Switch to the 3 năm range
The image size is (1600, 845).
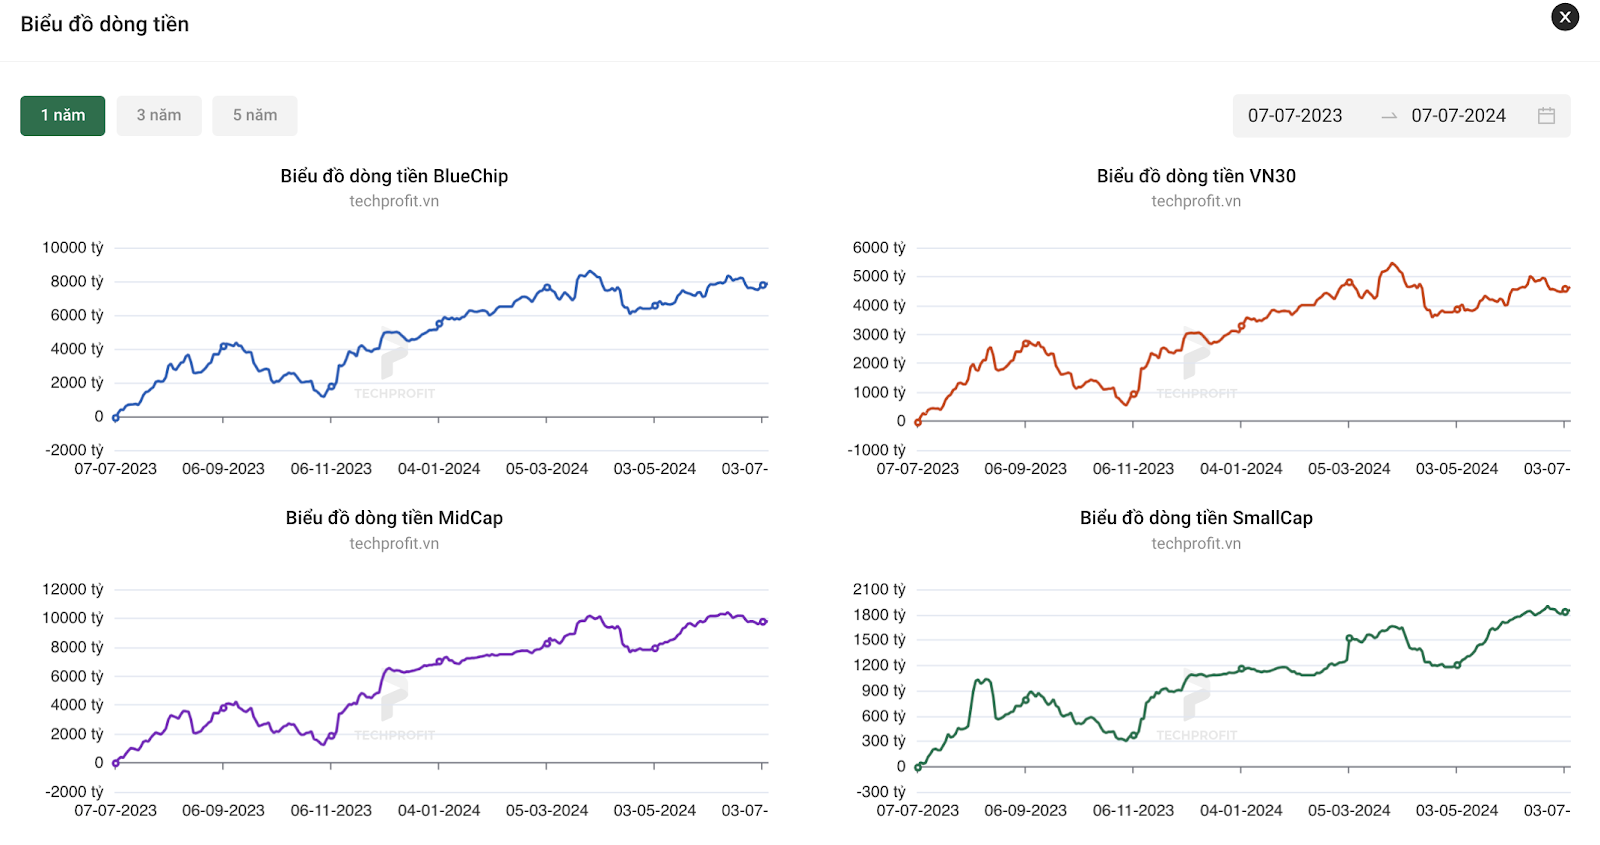(159, 116)
